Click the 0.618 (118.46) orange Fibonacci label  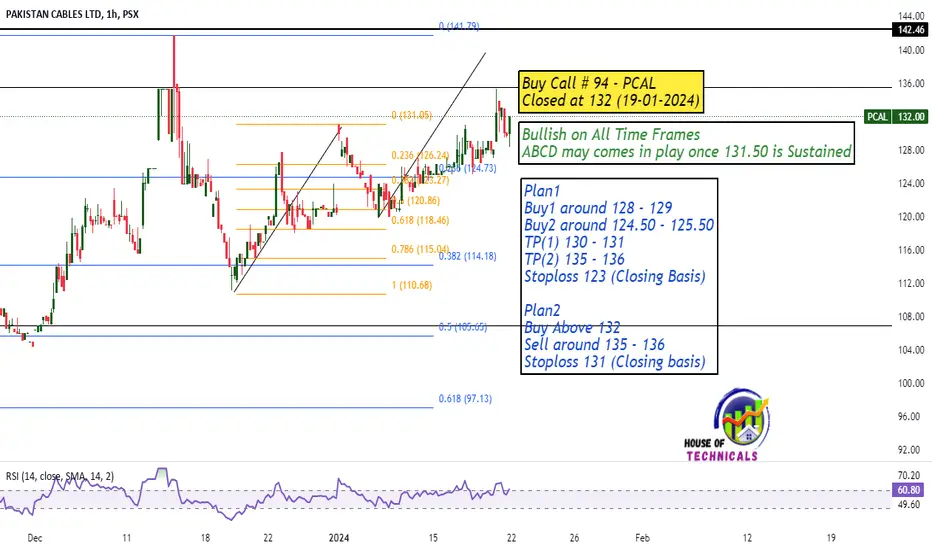point(420,220)
